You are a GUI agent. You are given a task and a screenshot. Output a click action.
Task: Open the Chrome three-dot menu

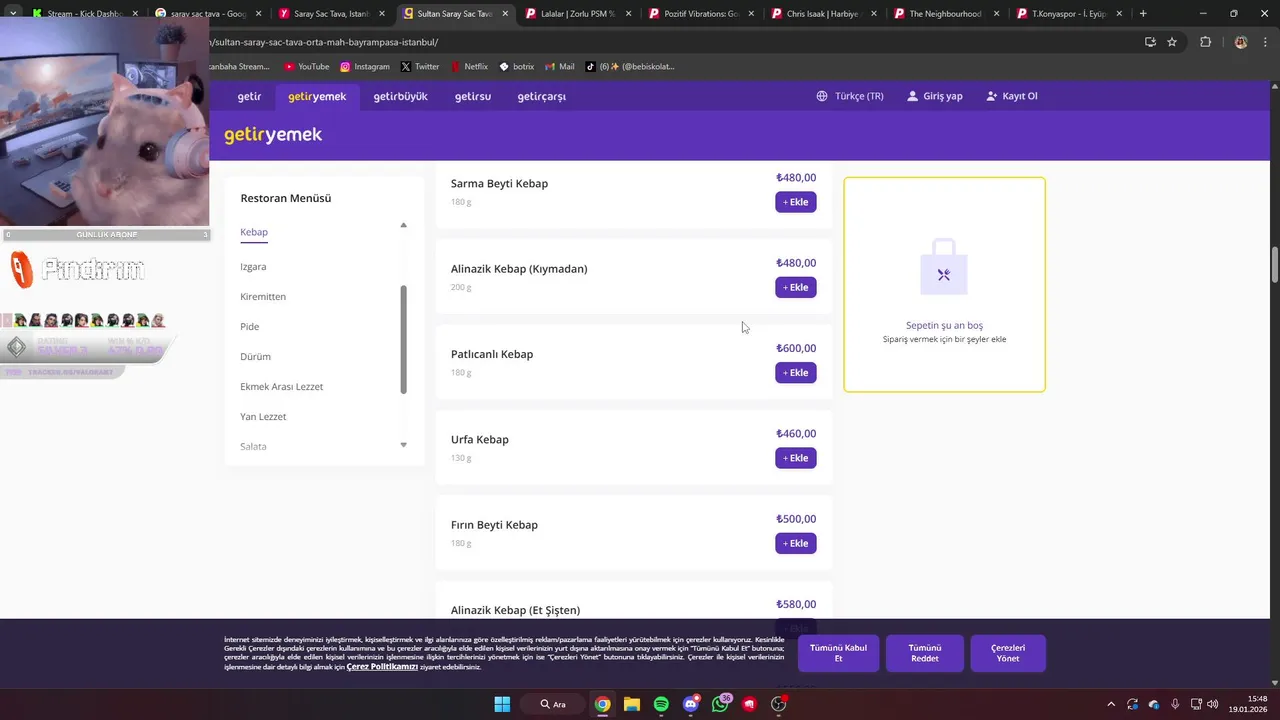1266,42
